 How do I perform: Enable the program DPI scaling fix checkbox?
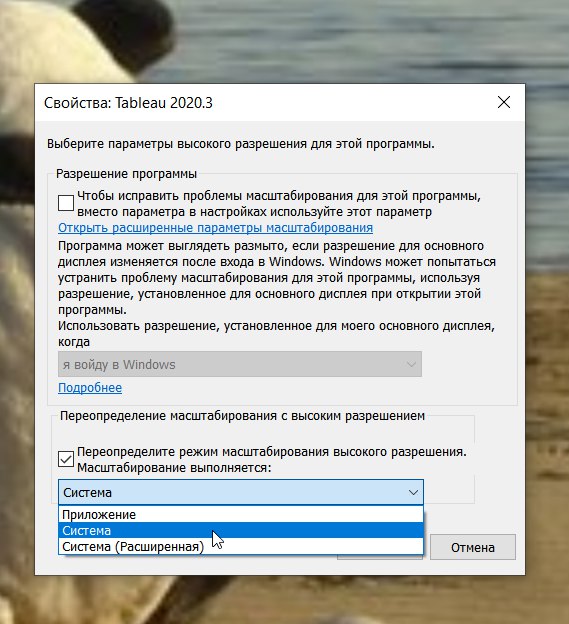pos(66,203)
